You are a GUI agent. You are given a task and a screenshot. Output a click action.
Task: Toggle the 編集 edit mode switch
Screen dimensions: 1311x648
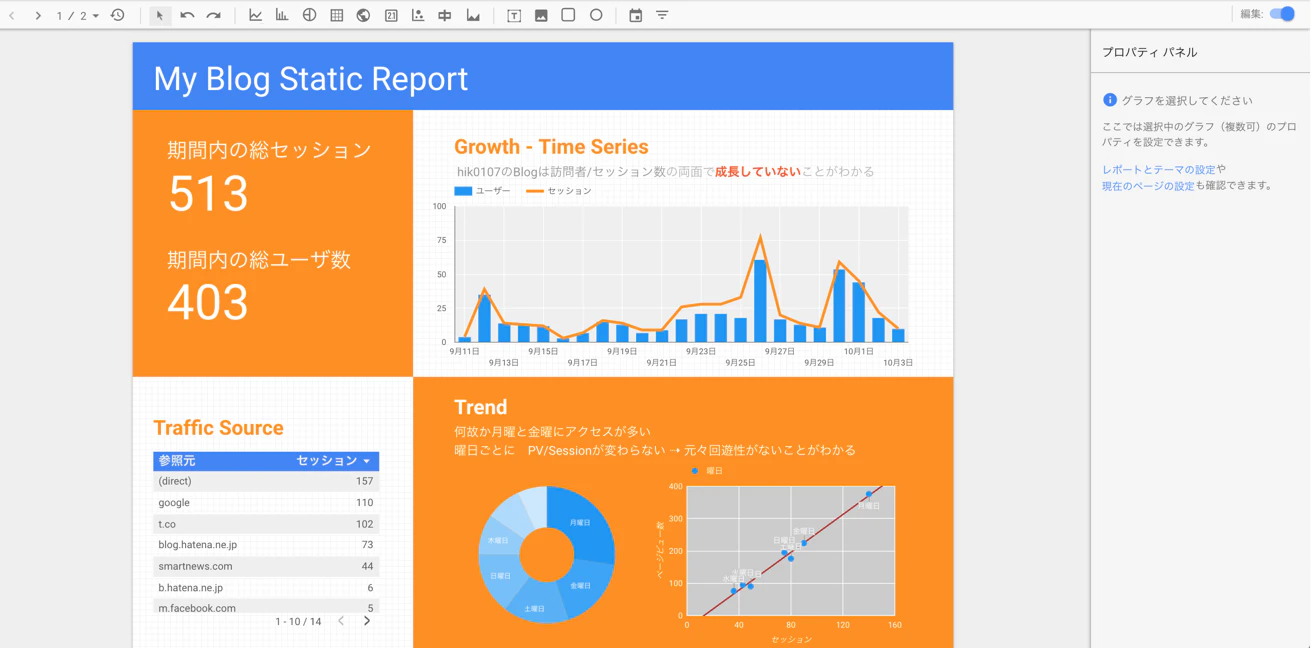[1282, 14]
